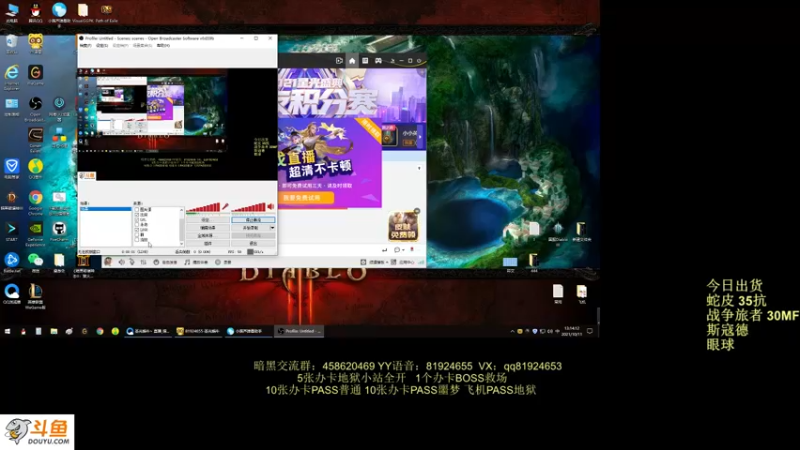This screenshot has height=450, width=800.
Task: Click the OBS Edit Scene button
Action: click(208, 228)
